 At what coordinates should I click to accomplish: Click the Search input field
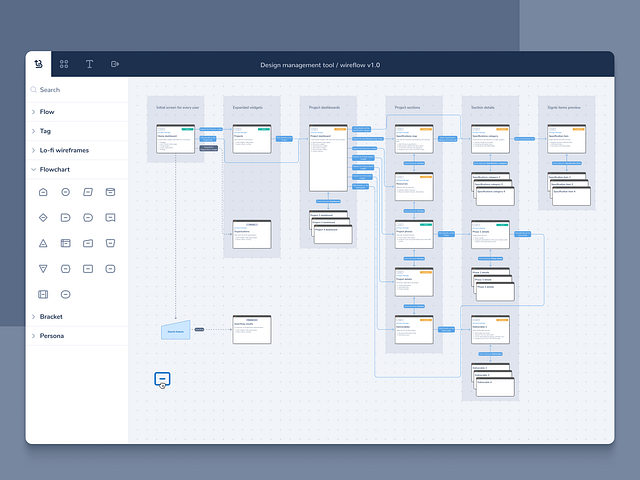click(x=77, y=90)
